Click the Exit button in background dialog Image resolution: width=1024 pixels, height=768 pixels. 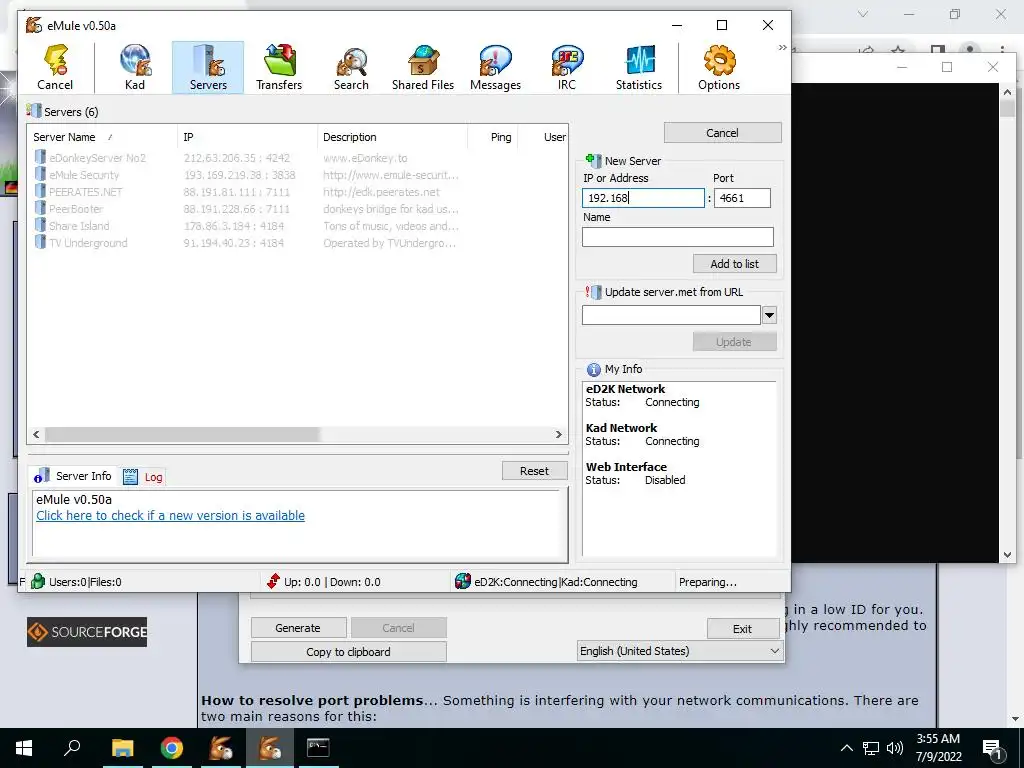click(743, 629)
